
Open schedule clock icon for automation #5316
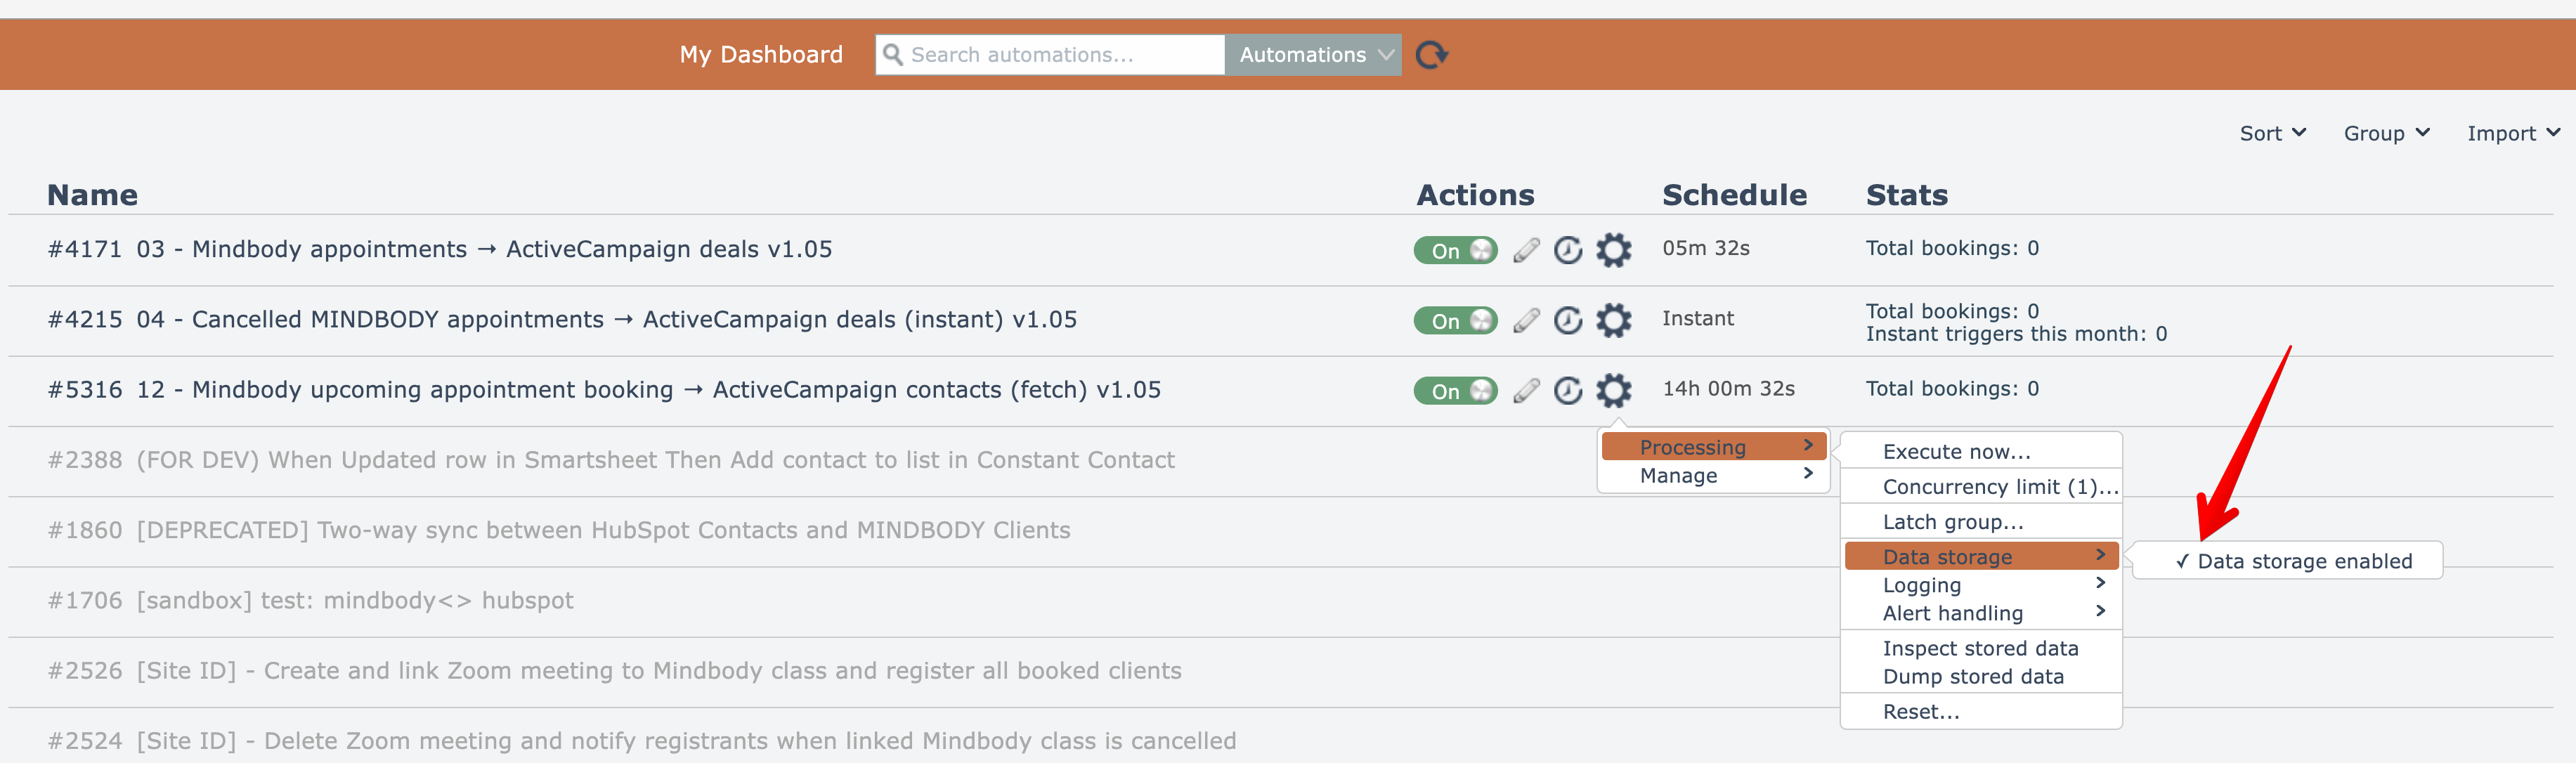1568,390
